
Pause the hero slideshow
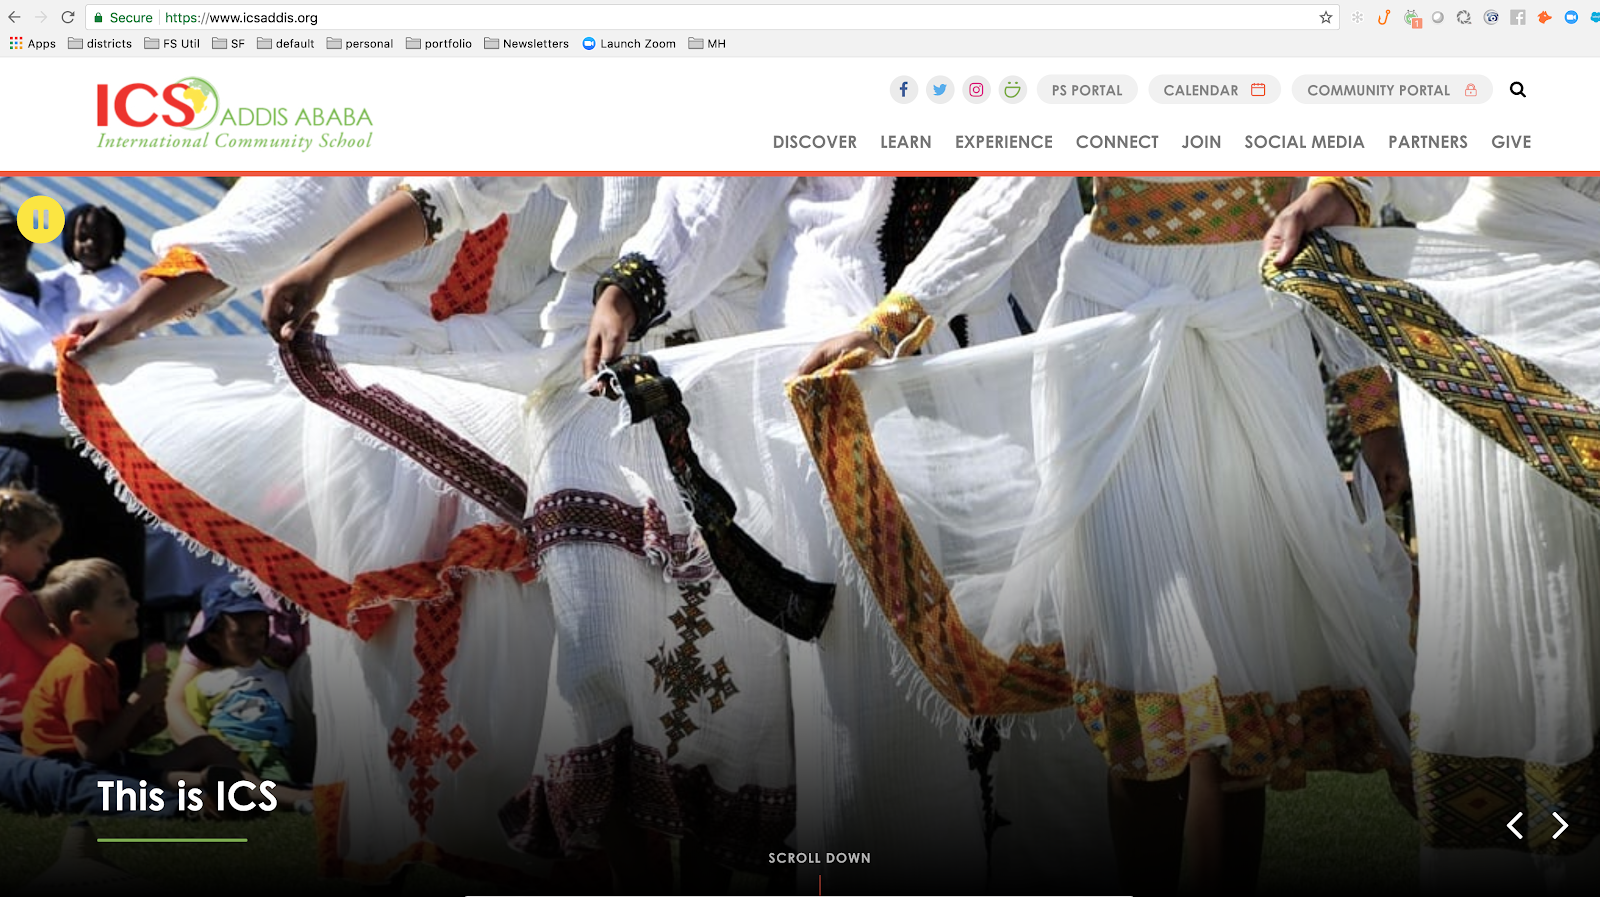(x=41, y=219)
